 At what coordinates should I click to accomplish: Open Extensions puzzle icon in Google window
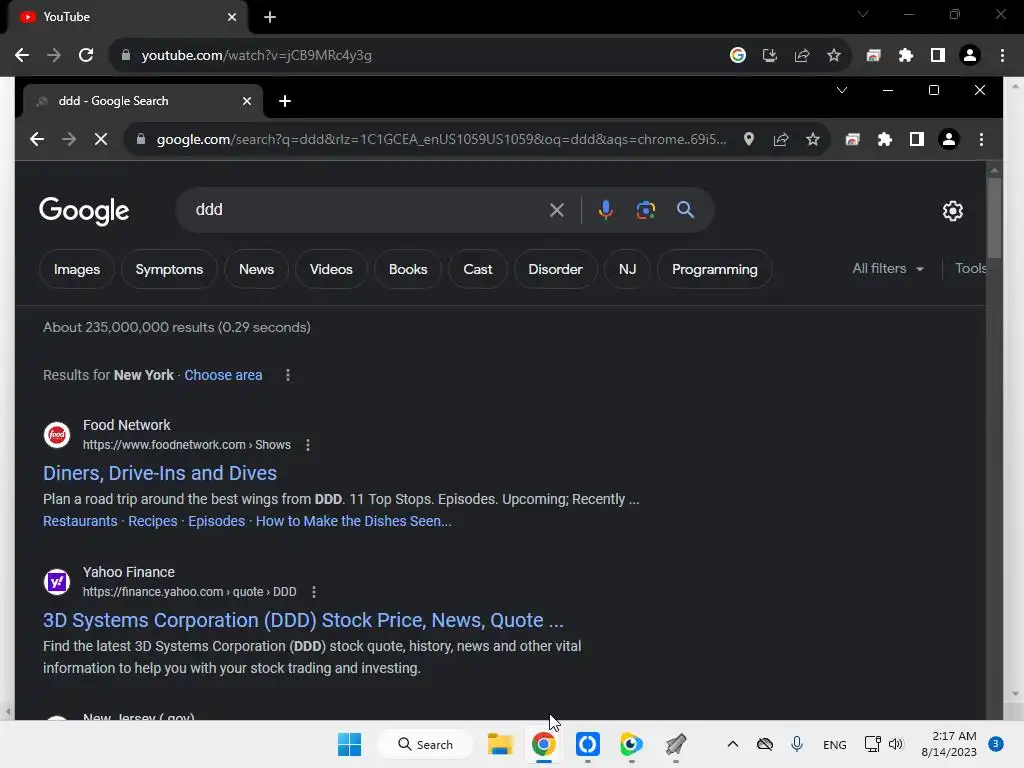[x=885, y=139]
